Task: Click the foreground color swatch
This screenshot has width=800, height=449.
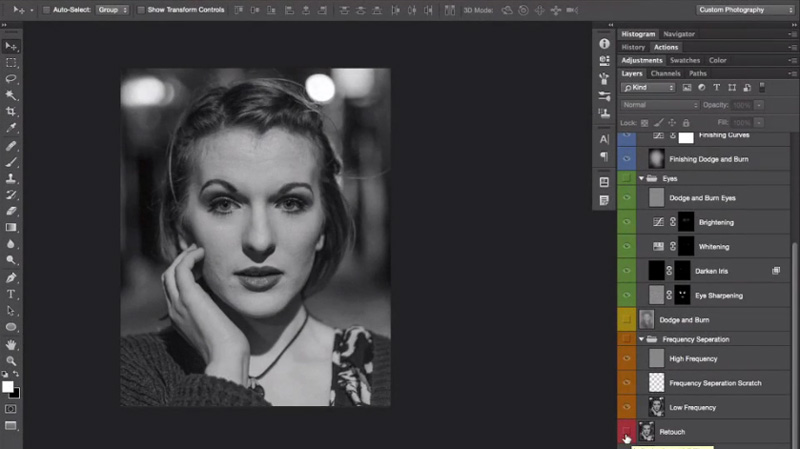Action: 8,386
